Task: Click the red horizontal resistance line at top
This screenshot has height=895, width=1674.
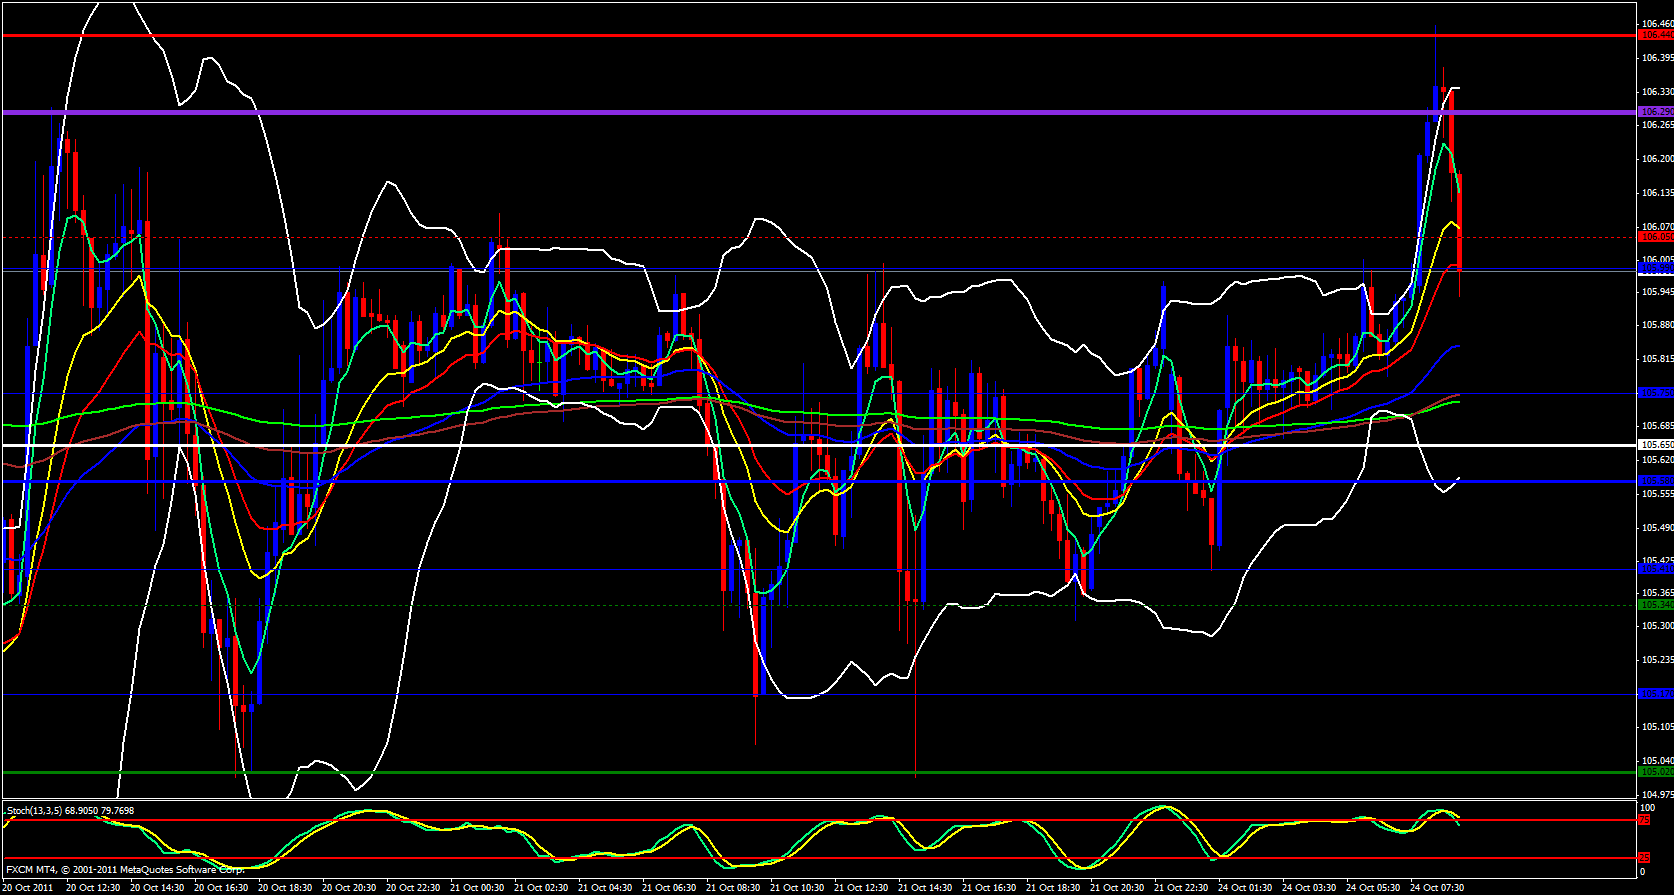Action: coord(800,36)
